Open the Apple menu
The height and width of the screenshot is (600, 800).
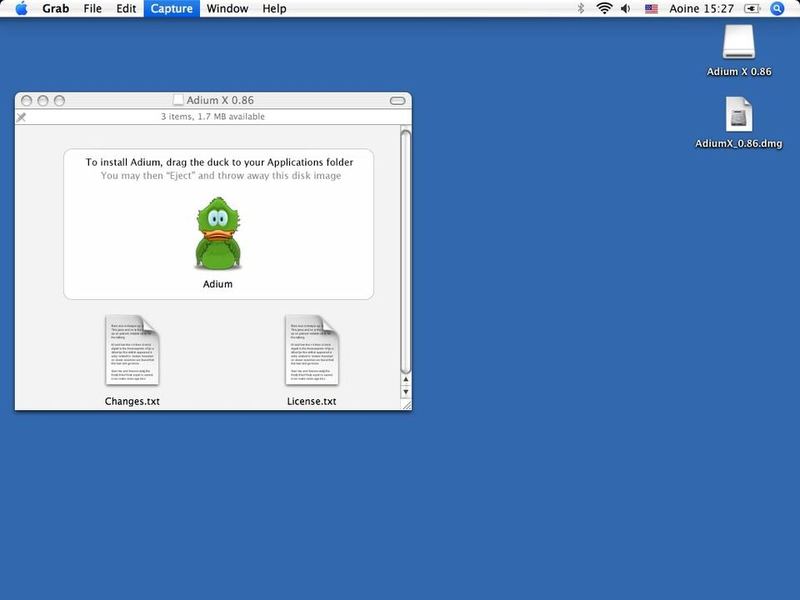tap(21, 9)
